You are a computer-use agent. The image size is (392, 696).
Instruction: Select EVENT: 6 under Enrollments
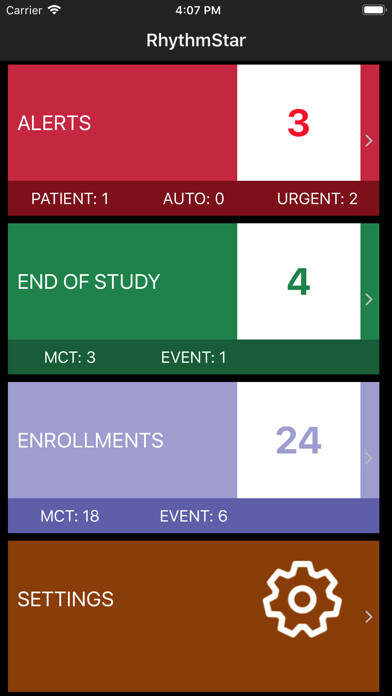(194, 516)
